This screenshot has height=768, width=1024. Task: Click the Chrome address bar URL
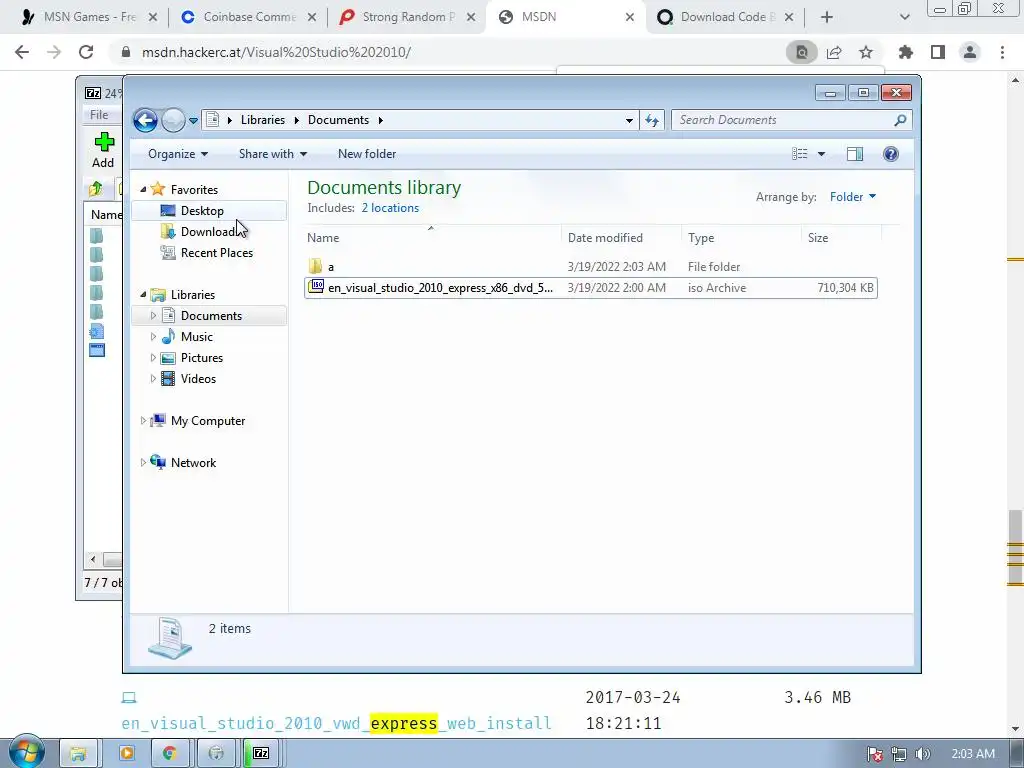point(276,52)
